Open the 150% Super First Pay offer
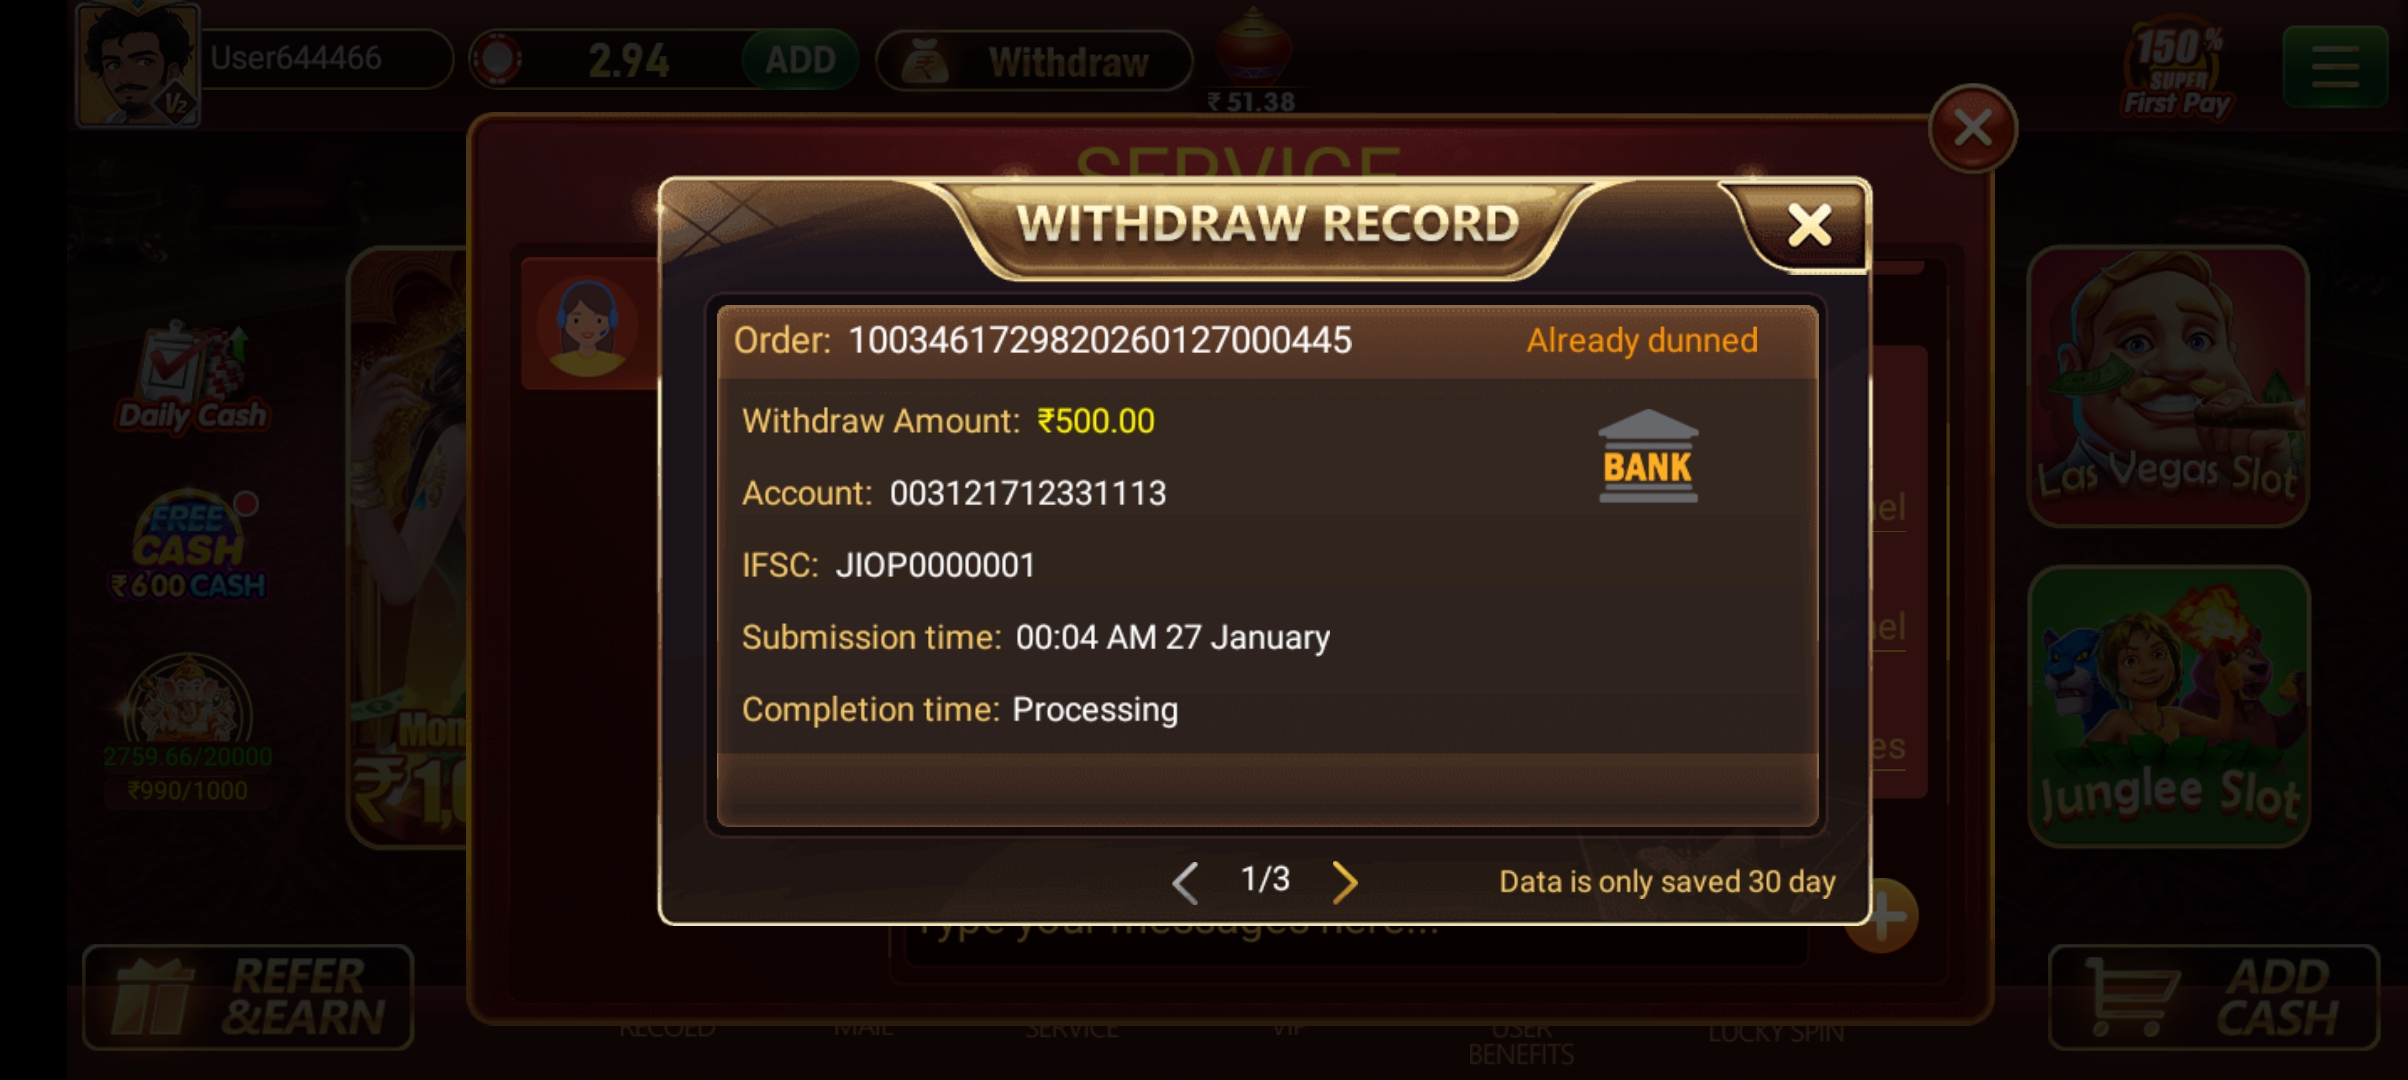2408x1080 pixels. click(2177, 68)
